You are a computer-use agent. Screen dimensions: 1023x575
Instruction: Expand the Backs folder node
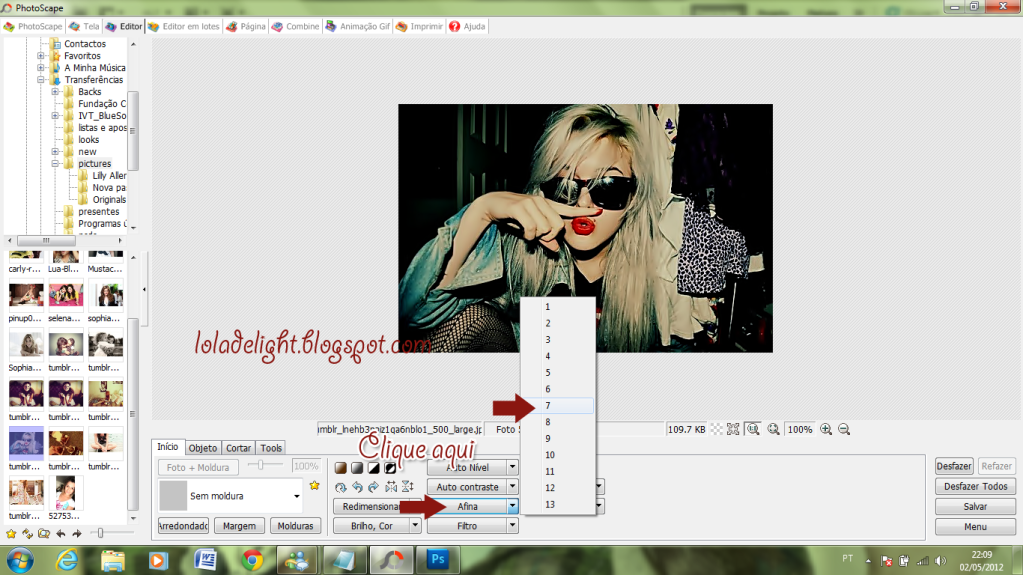click(55, 92)
